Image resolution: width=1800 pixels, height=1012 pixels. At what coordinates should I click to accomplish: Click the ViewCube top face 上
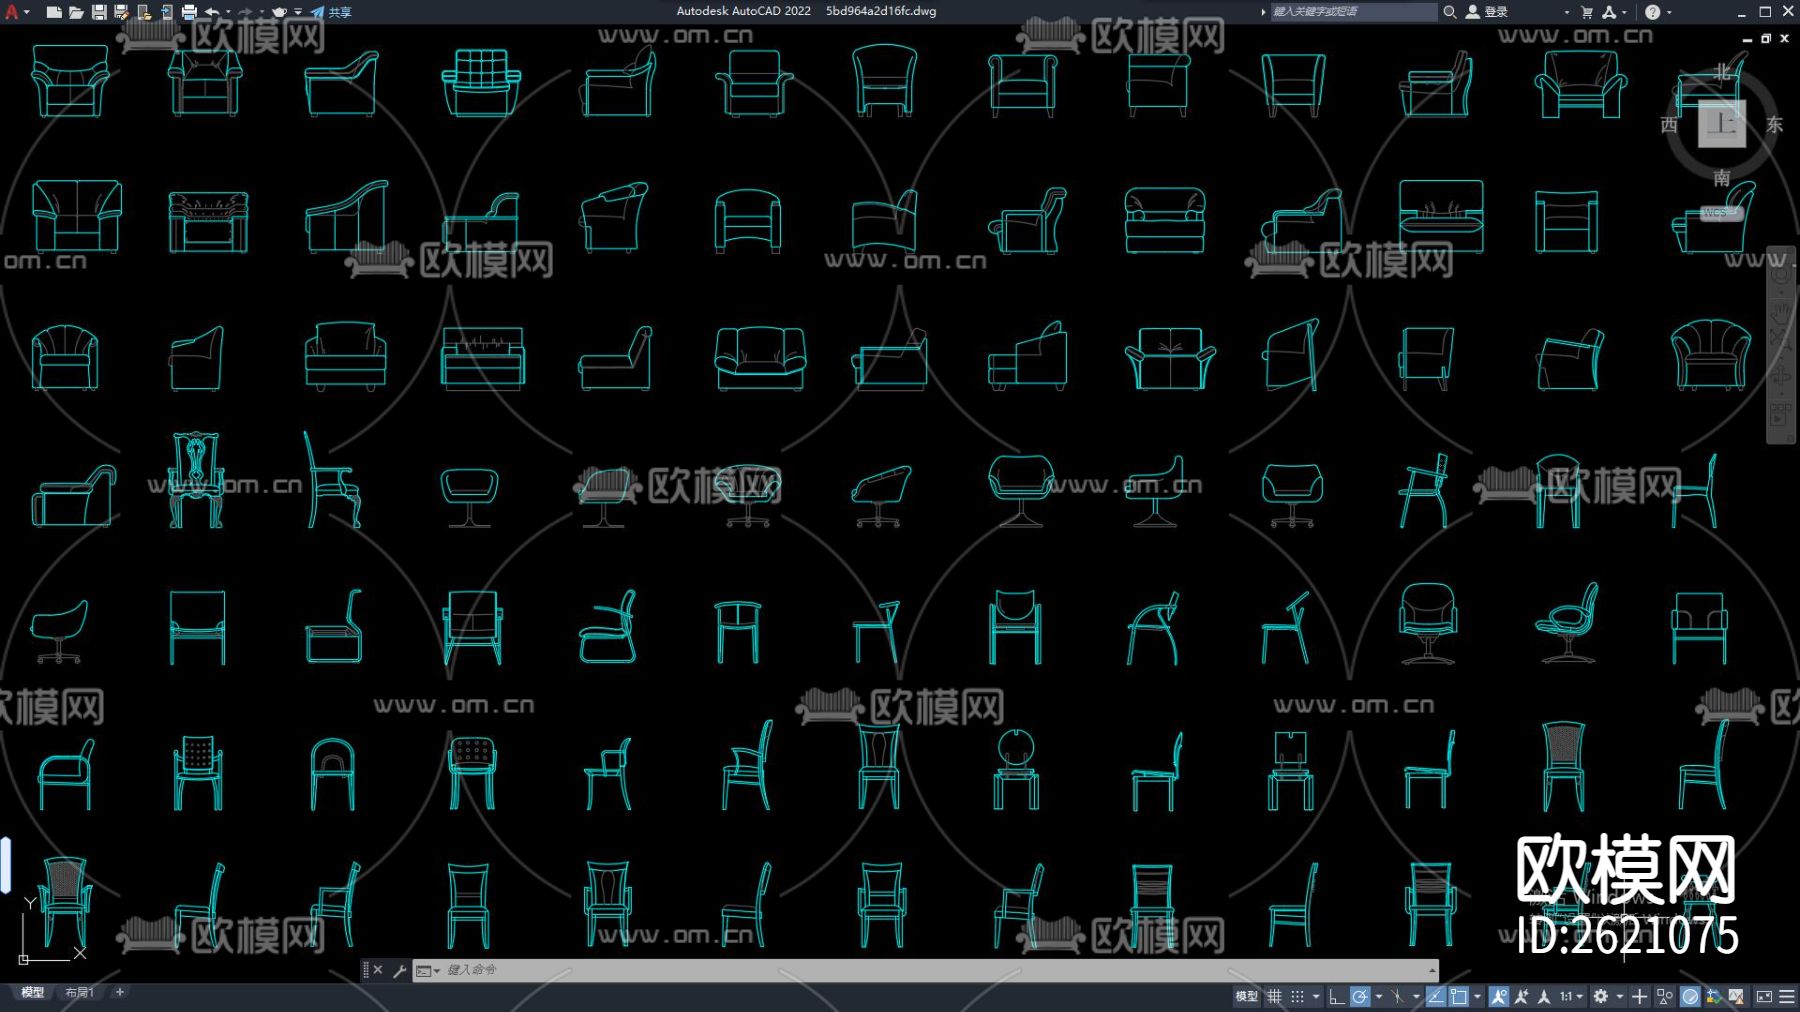[1722, 123]
